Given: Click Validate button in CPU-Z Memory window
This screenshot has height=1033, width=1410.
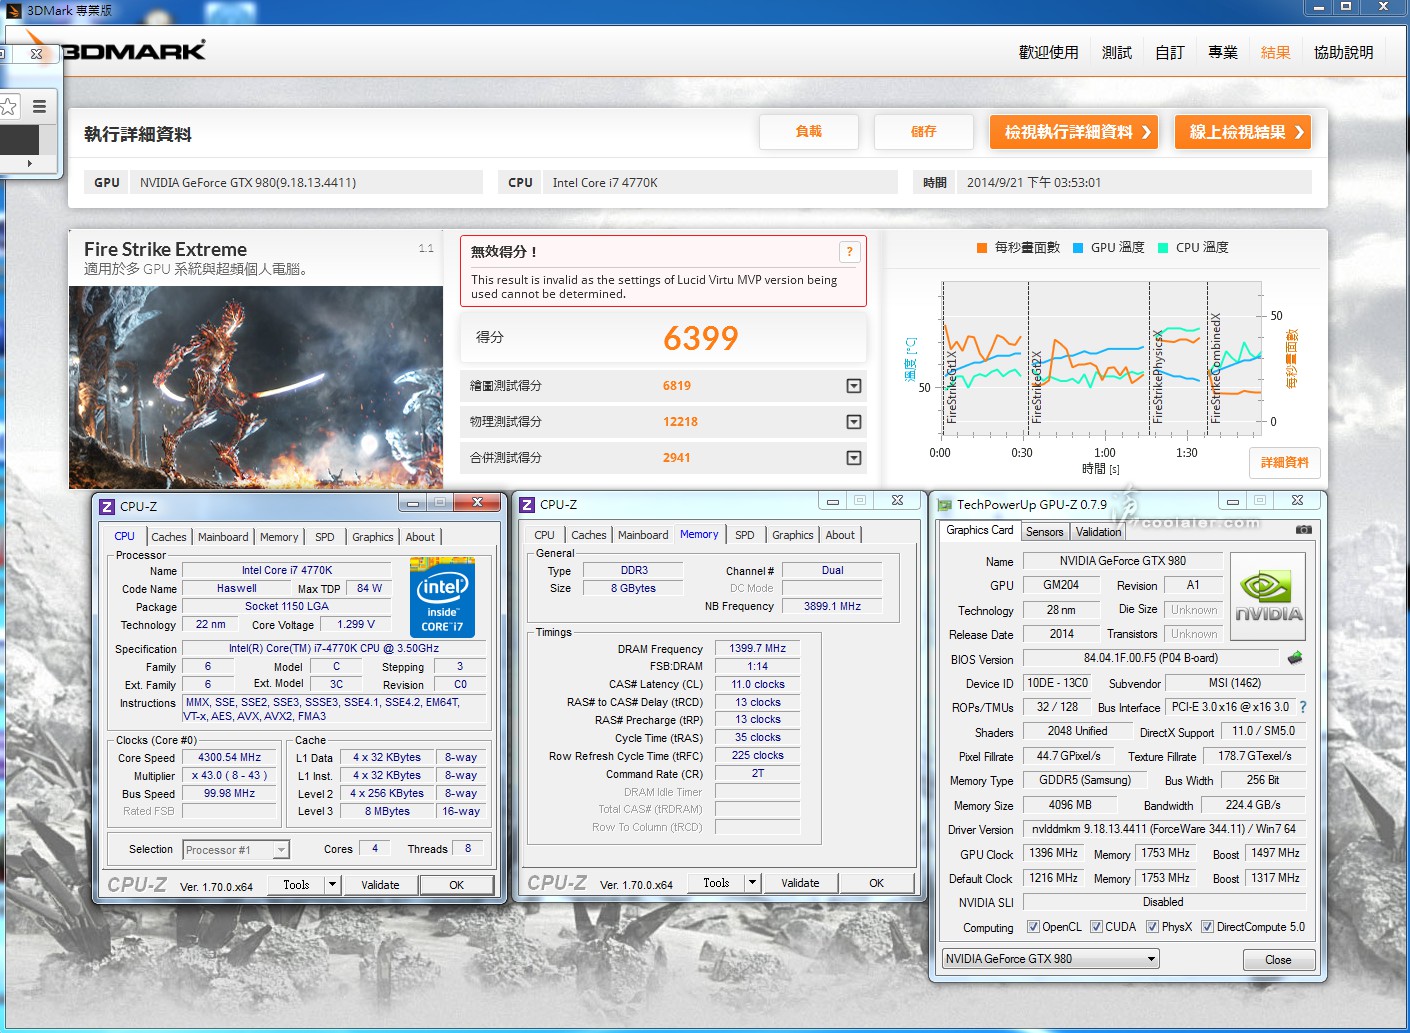Looking at the screenshot, I should coord(800,883).
